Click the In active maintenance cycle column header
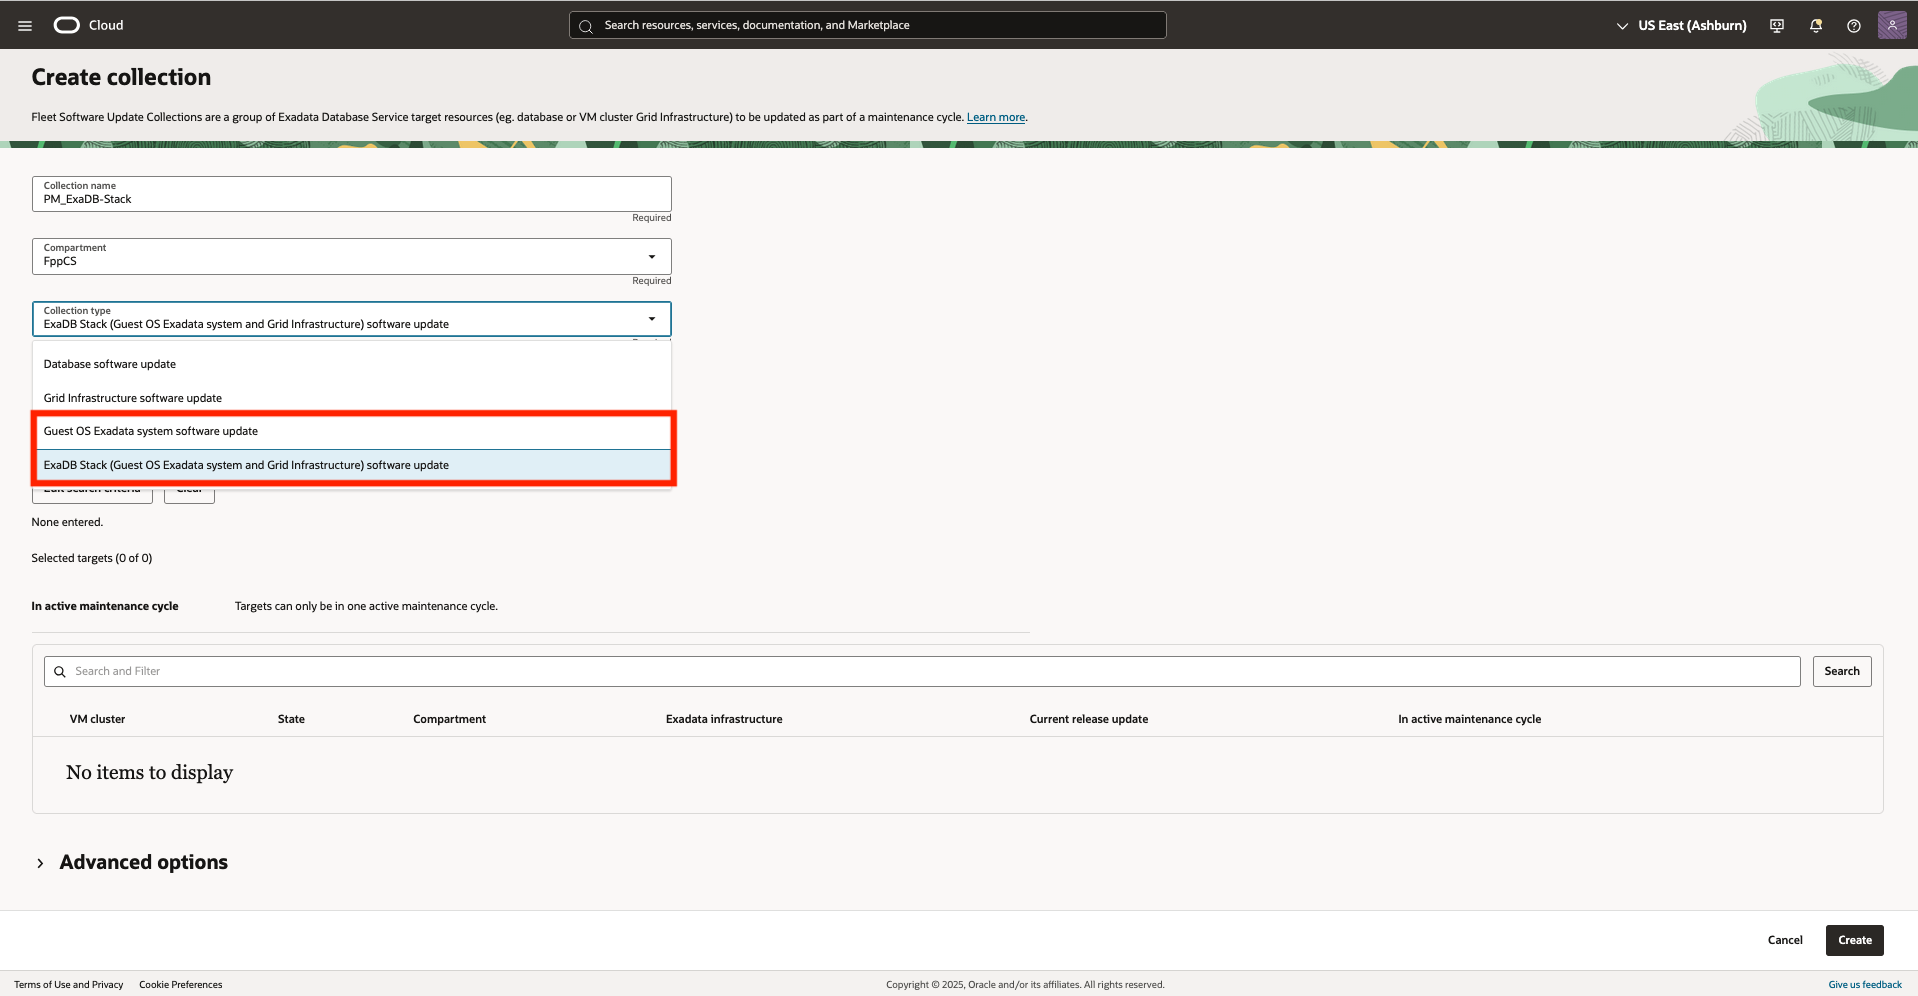Viewport: 1918px width, 996px height. tap(1469, 719)
